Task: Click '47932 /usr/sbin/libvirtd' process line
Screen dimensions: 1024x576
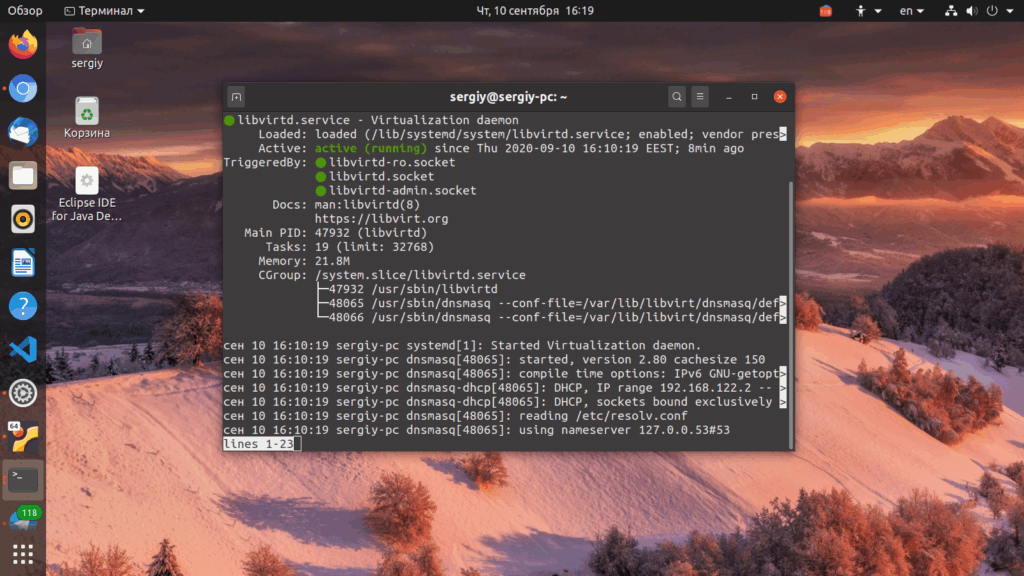Action: click(413, 289)
